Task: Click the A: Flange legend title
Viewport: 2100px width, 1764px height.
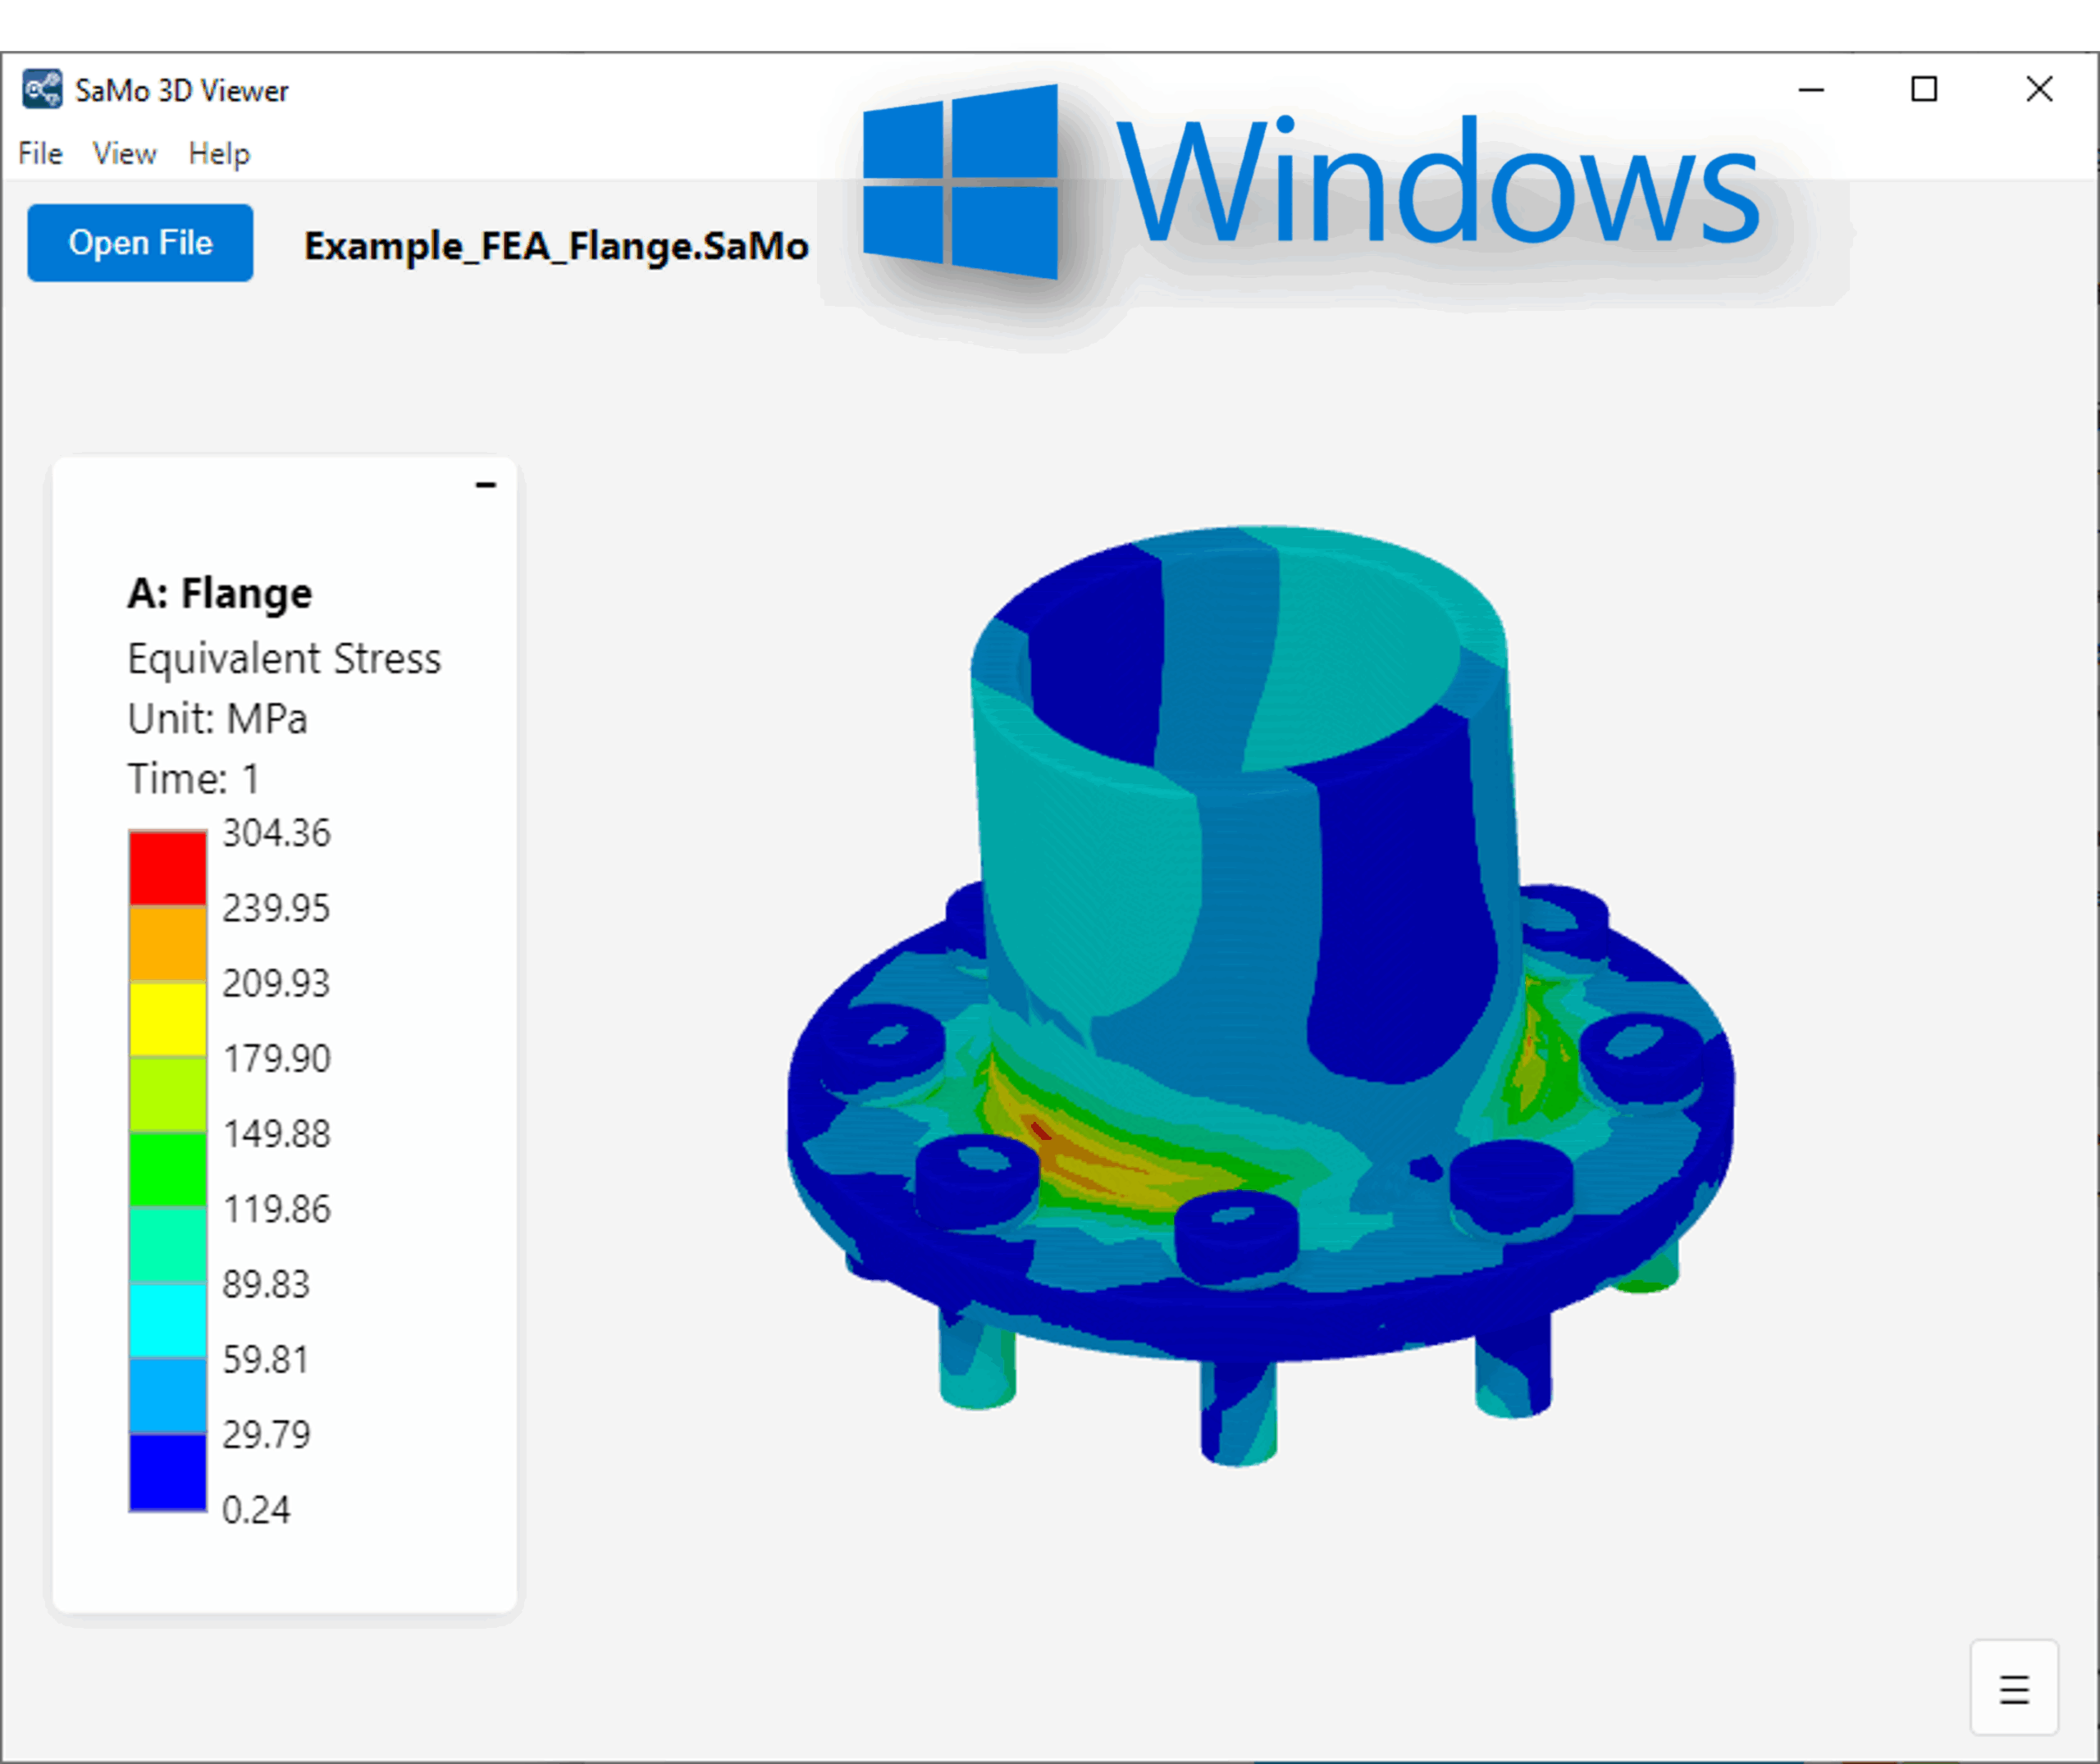Action: pyautogui.click(x=219, y=593)
